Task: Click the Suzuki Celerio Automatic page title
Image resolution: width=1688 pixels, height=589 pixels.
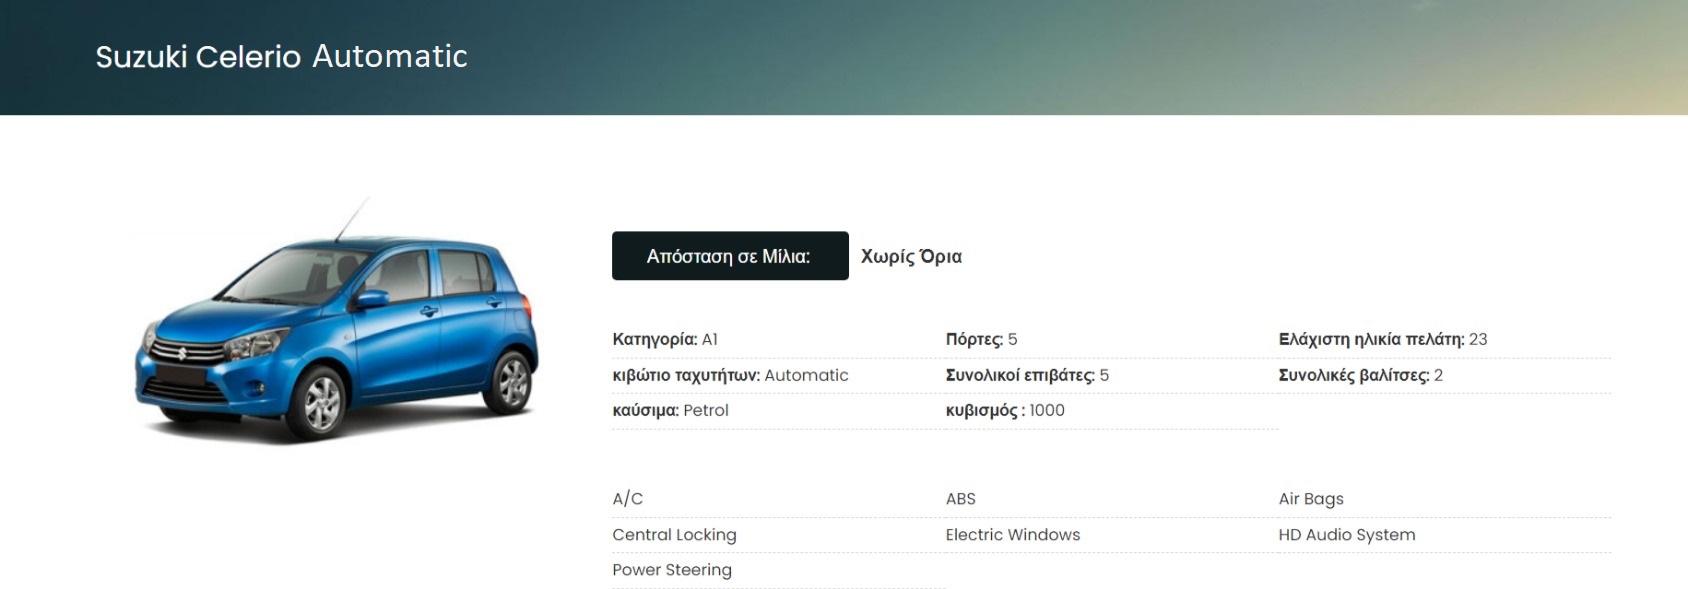Action: [281, 57]
